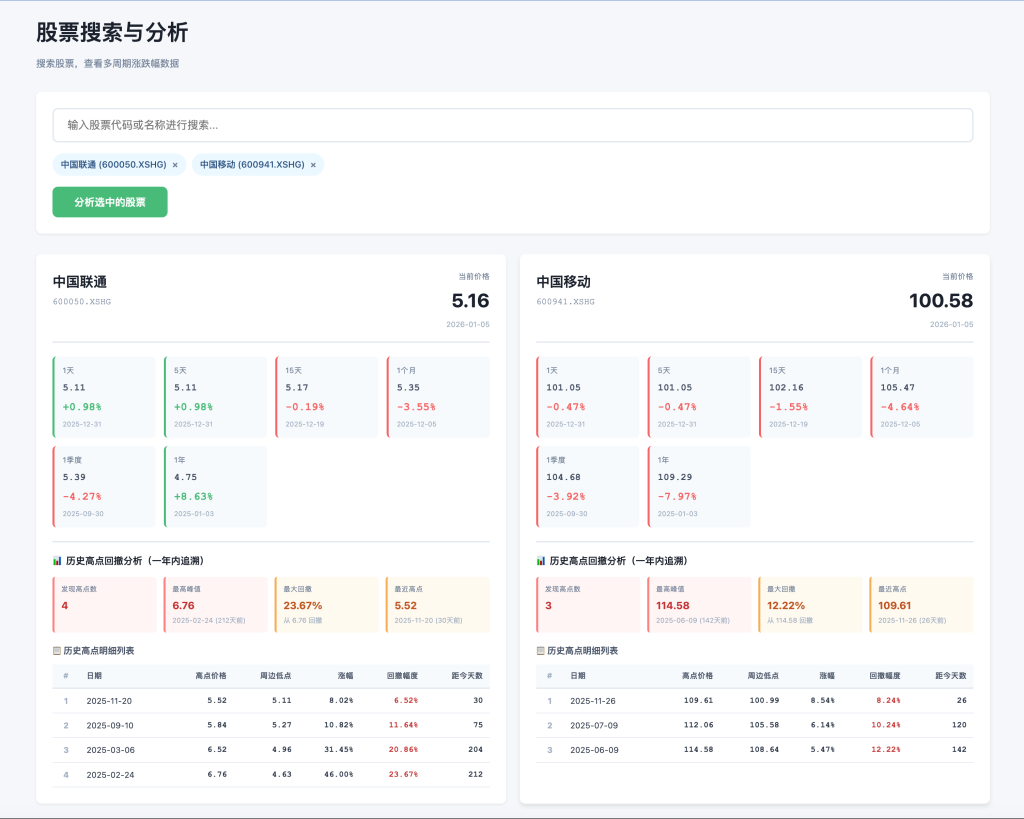Remove 中国移动 (600941.XSHG) tag

tap(313, 165)
